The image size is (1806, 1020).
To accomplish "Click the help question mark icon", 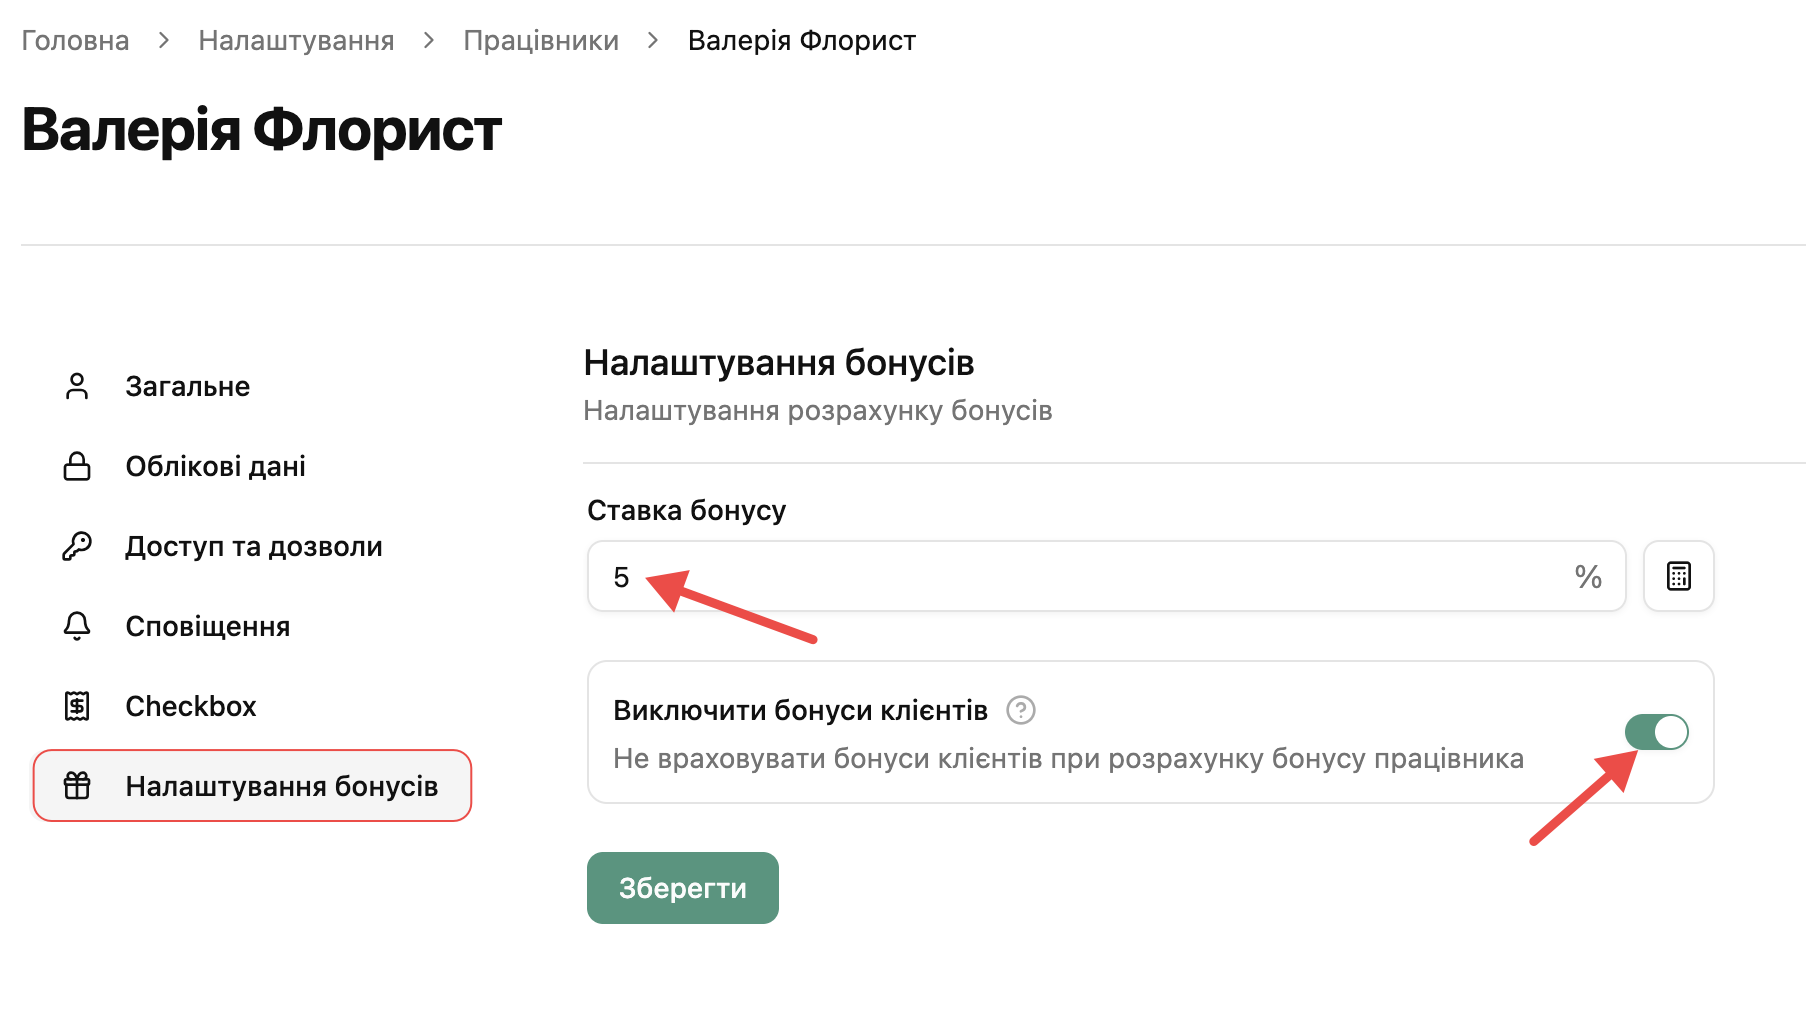I will pyautogui.click(x=1021, y=710).
